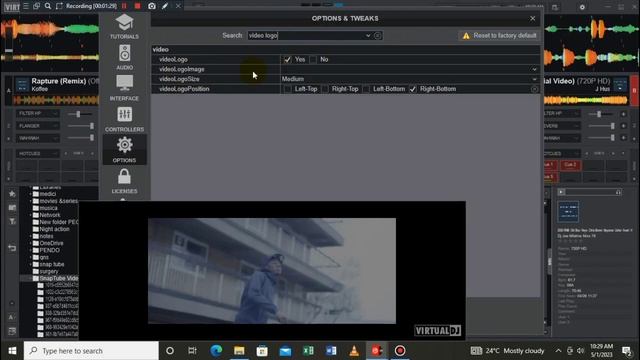Click the Windows taskbar search box
The height and width of the screenshot is (360, 640).
(x=91, y=351)
